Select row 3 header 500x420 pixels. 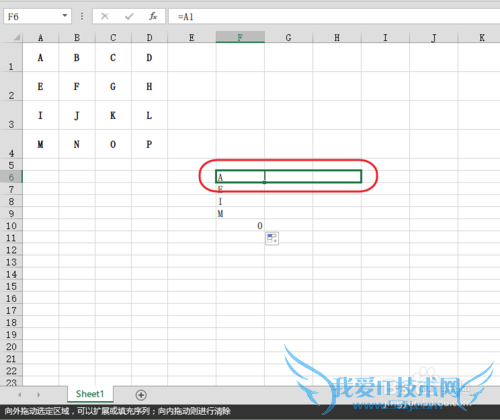point(11,115)
